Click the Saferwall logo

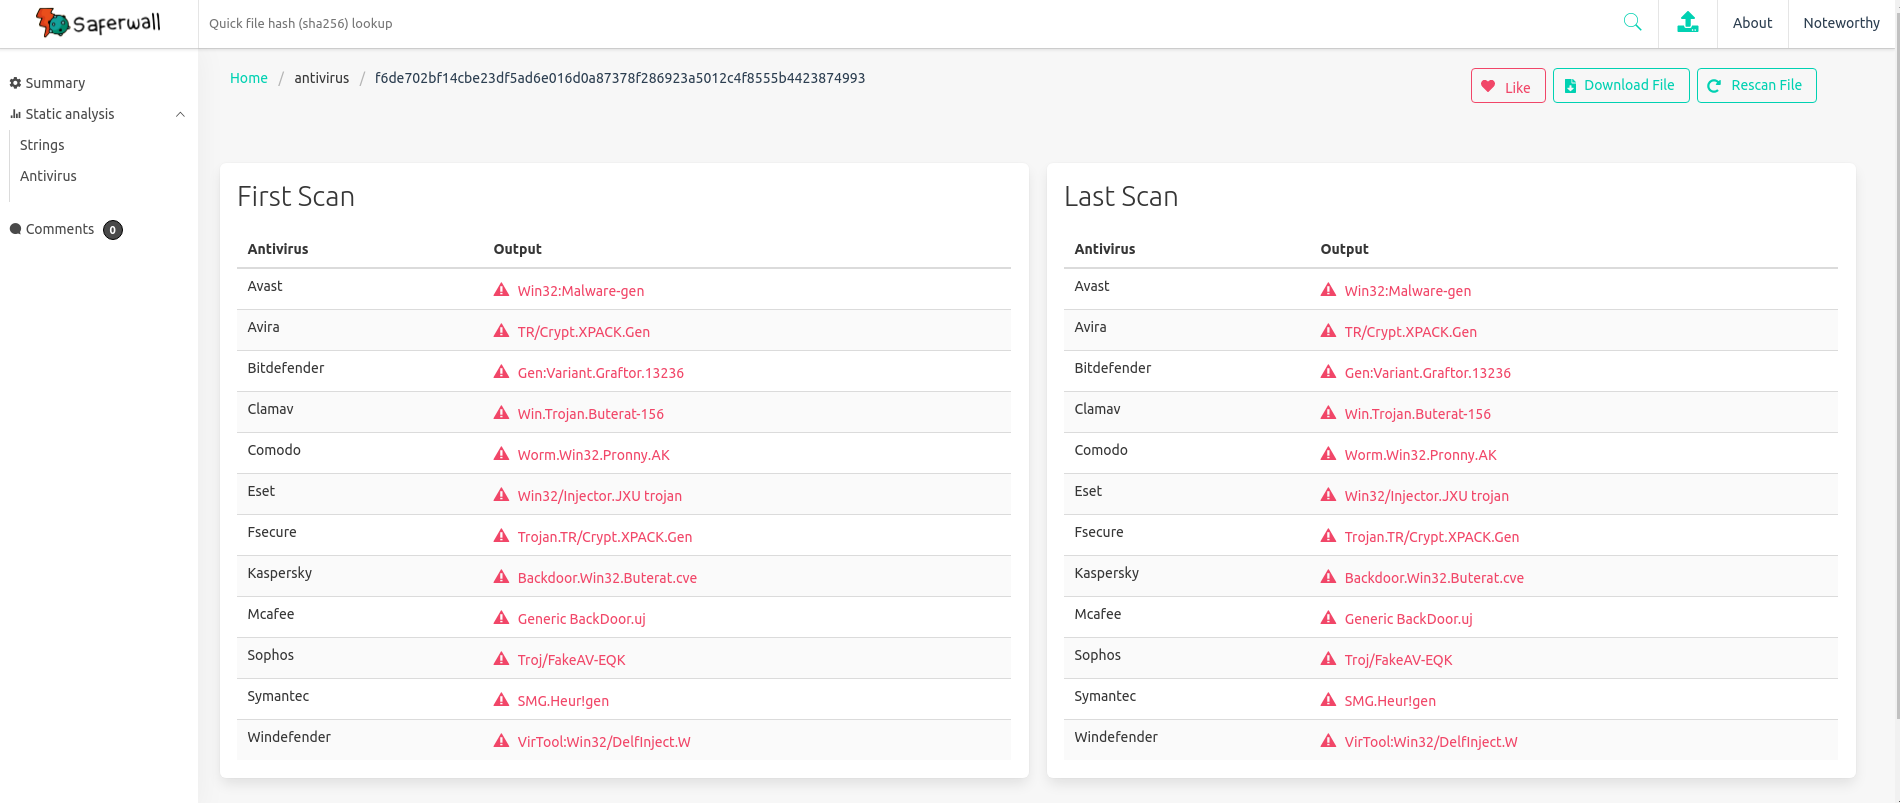pyautogui.click(x=98, y=22)
